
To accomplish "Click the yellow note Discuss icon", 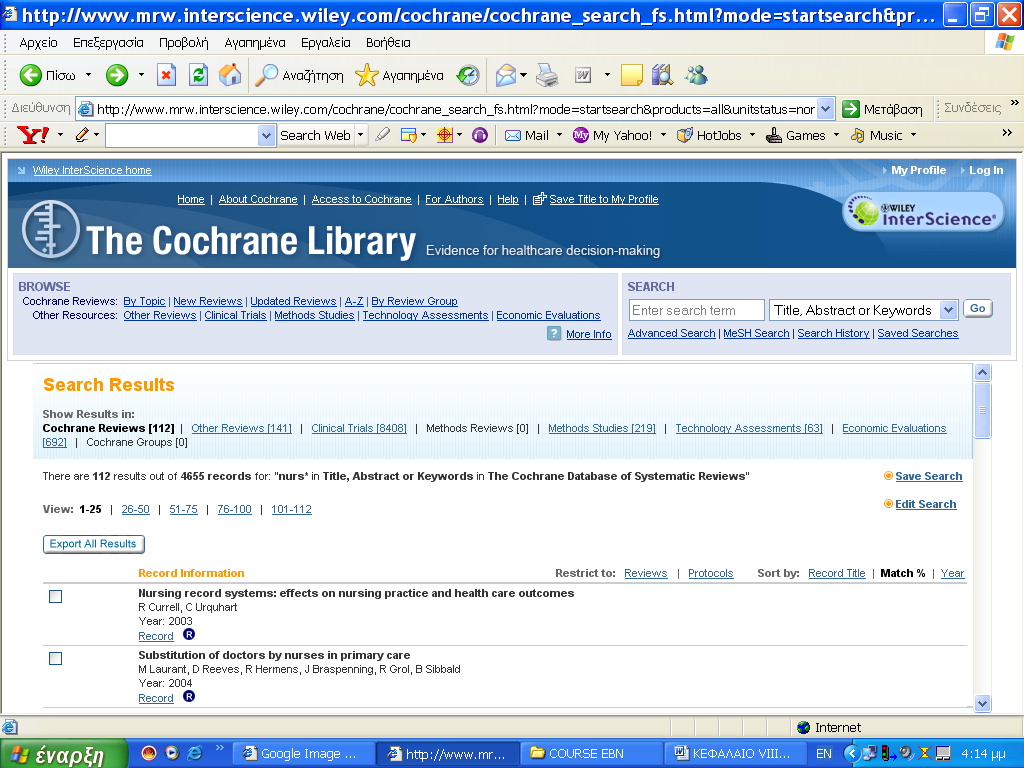I will 632,75.
